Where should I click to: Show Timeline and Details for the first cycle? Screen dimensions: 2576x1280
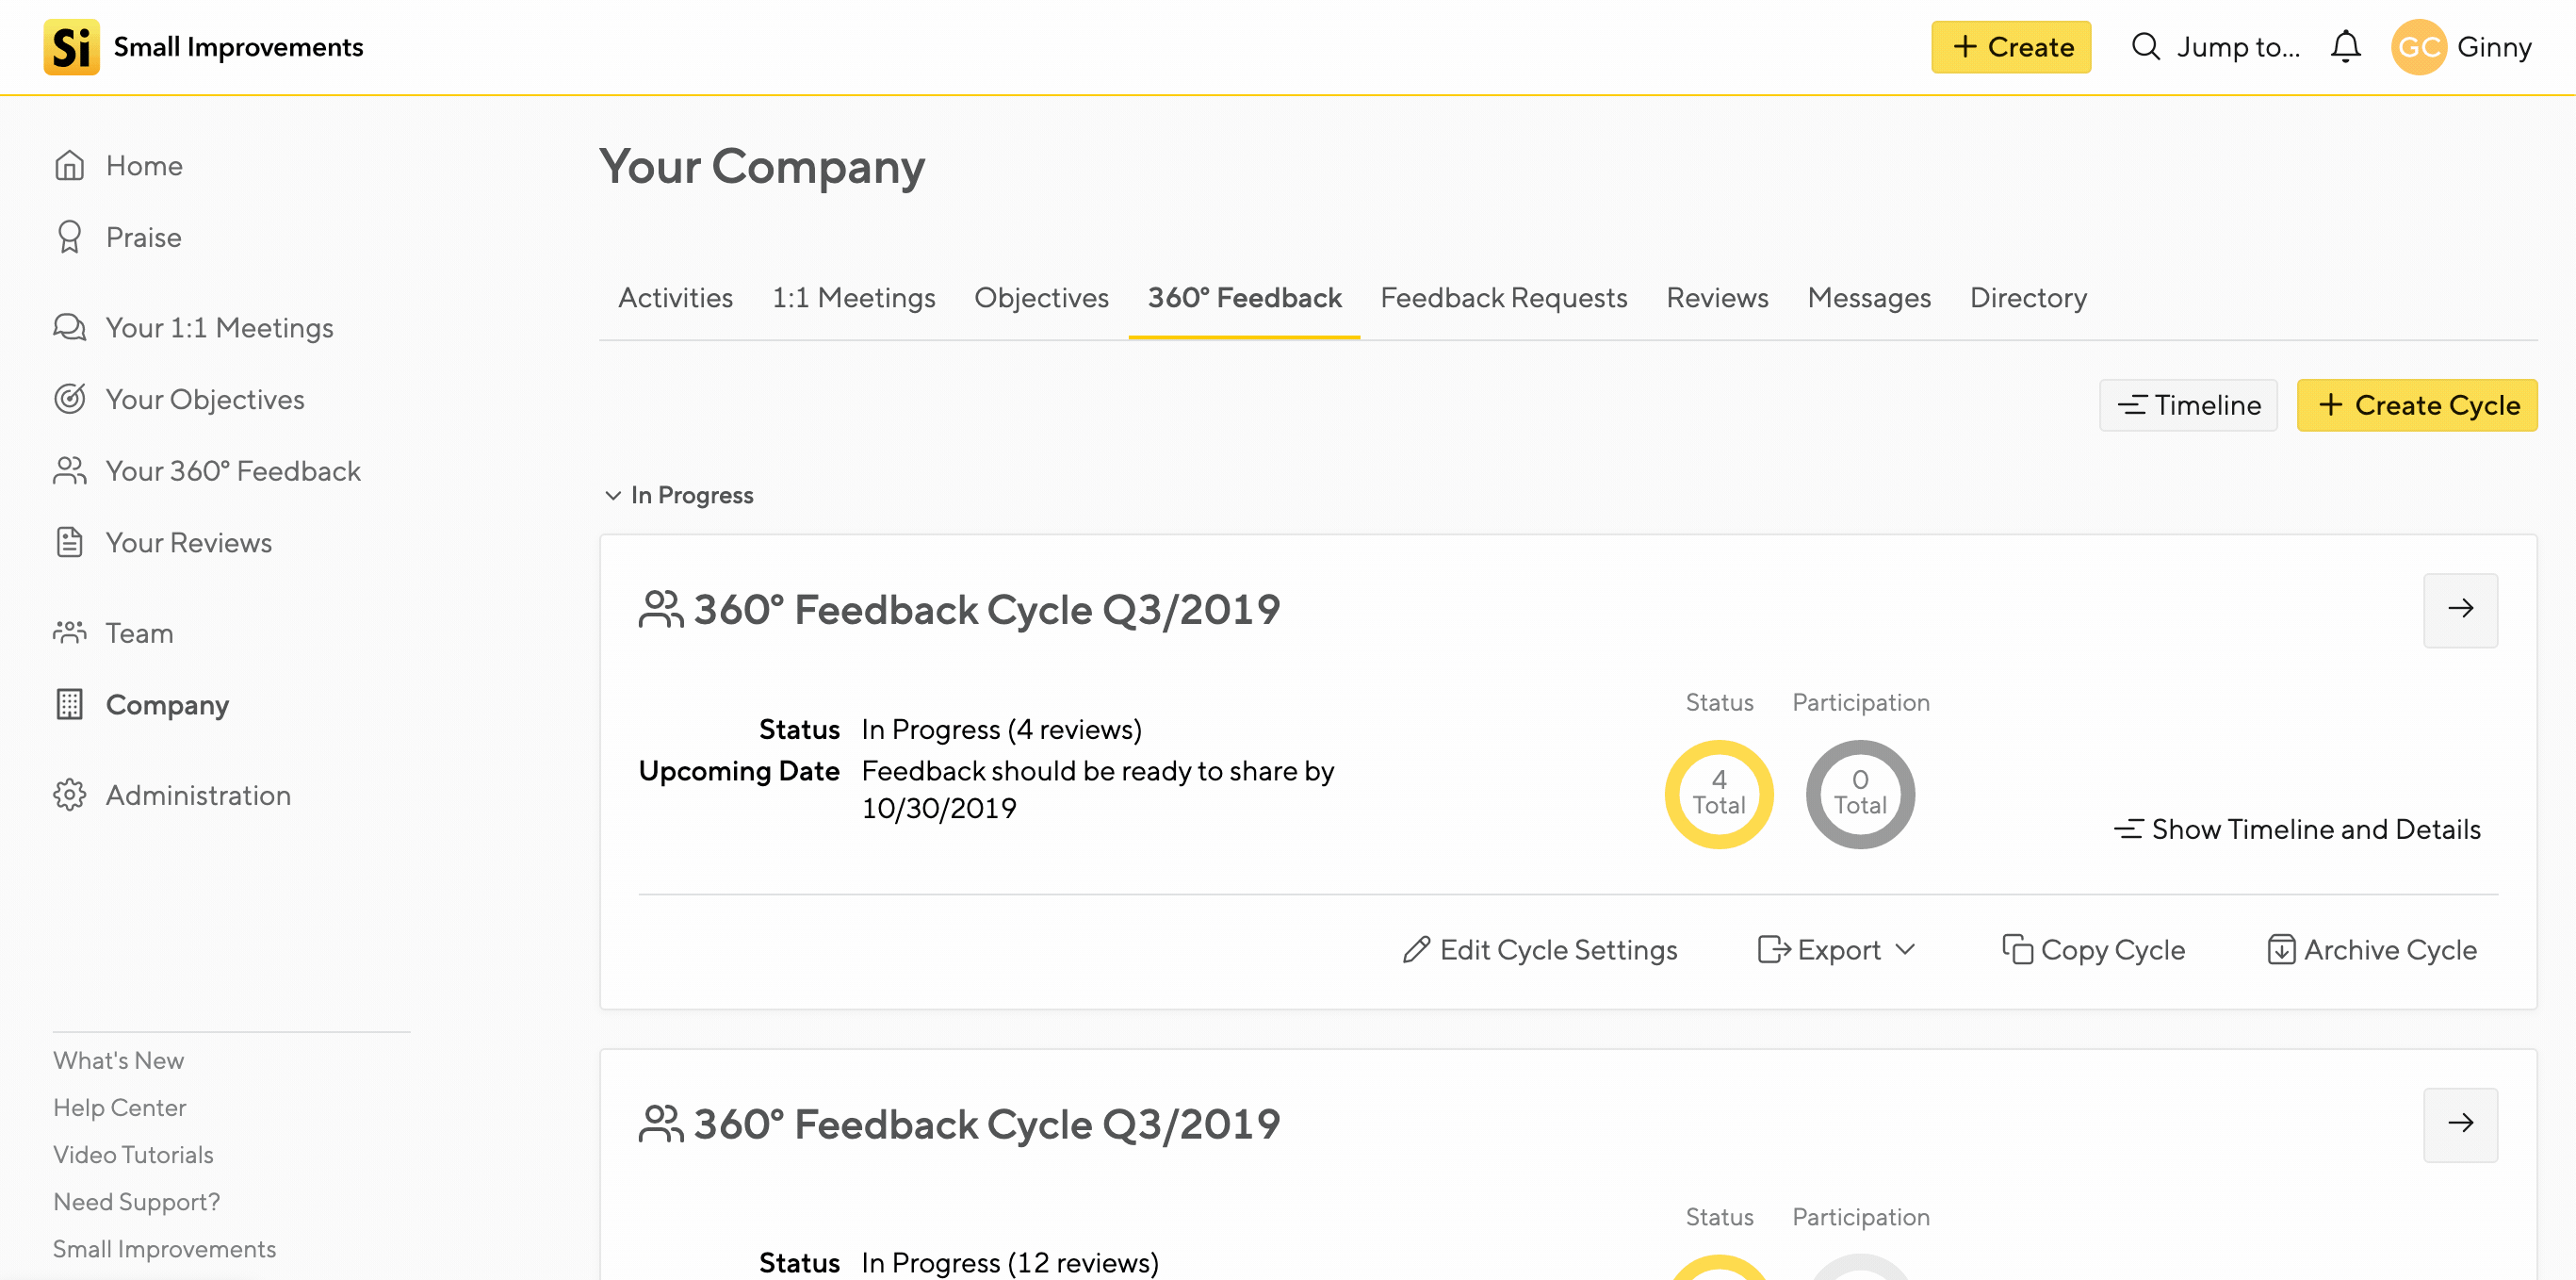point(2297,829)
